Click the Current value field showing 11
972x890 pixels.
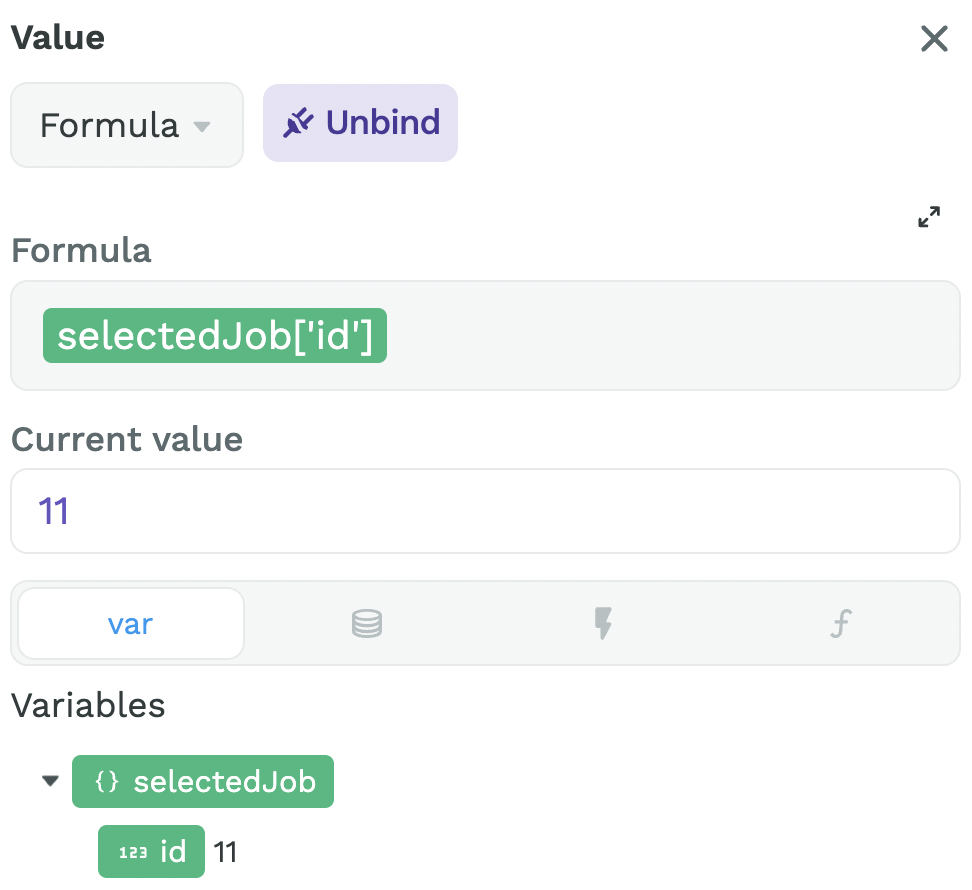pos(485,511)
